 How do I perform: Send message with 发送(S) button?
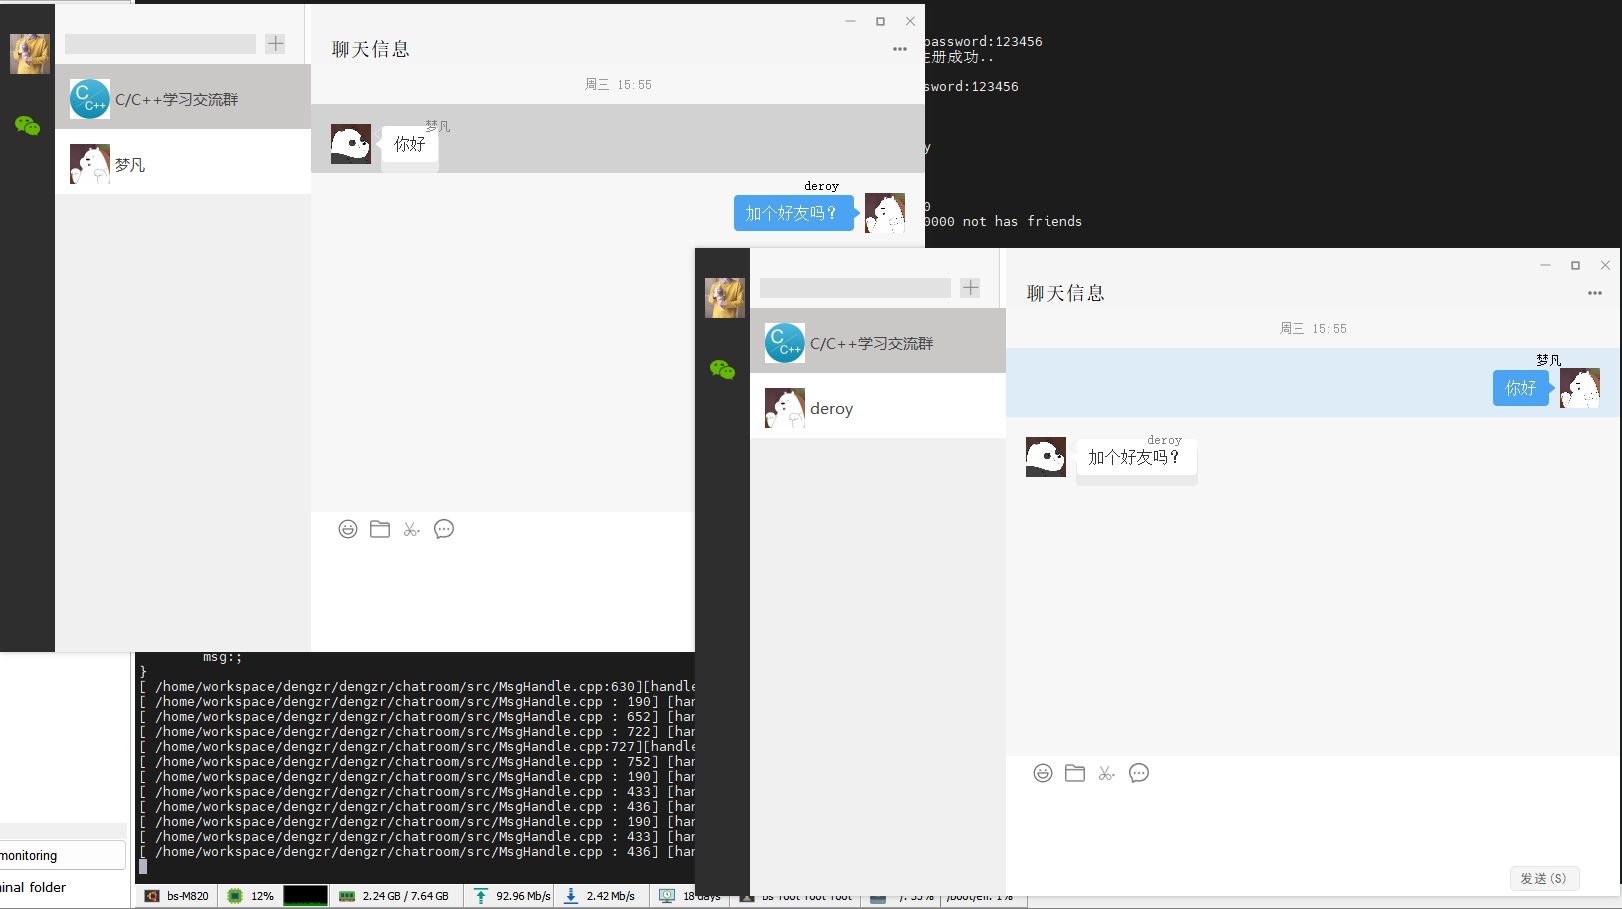pyautogui.click(x=1544, y=878)
